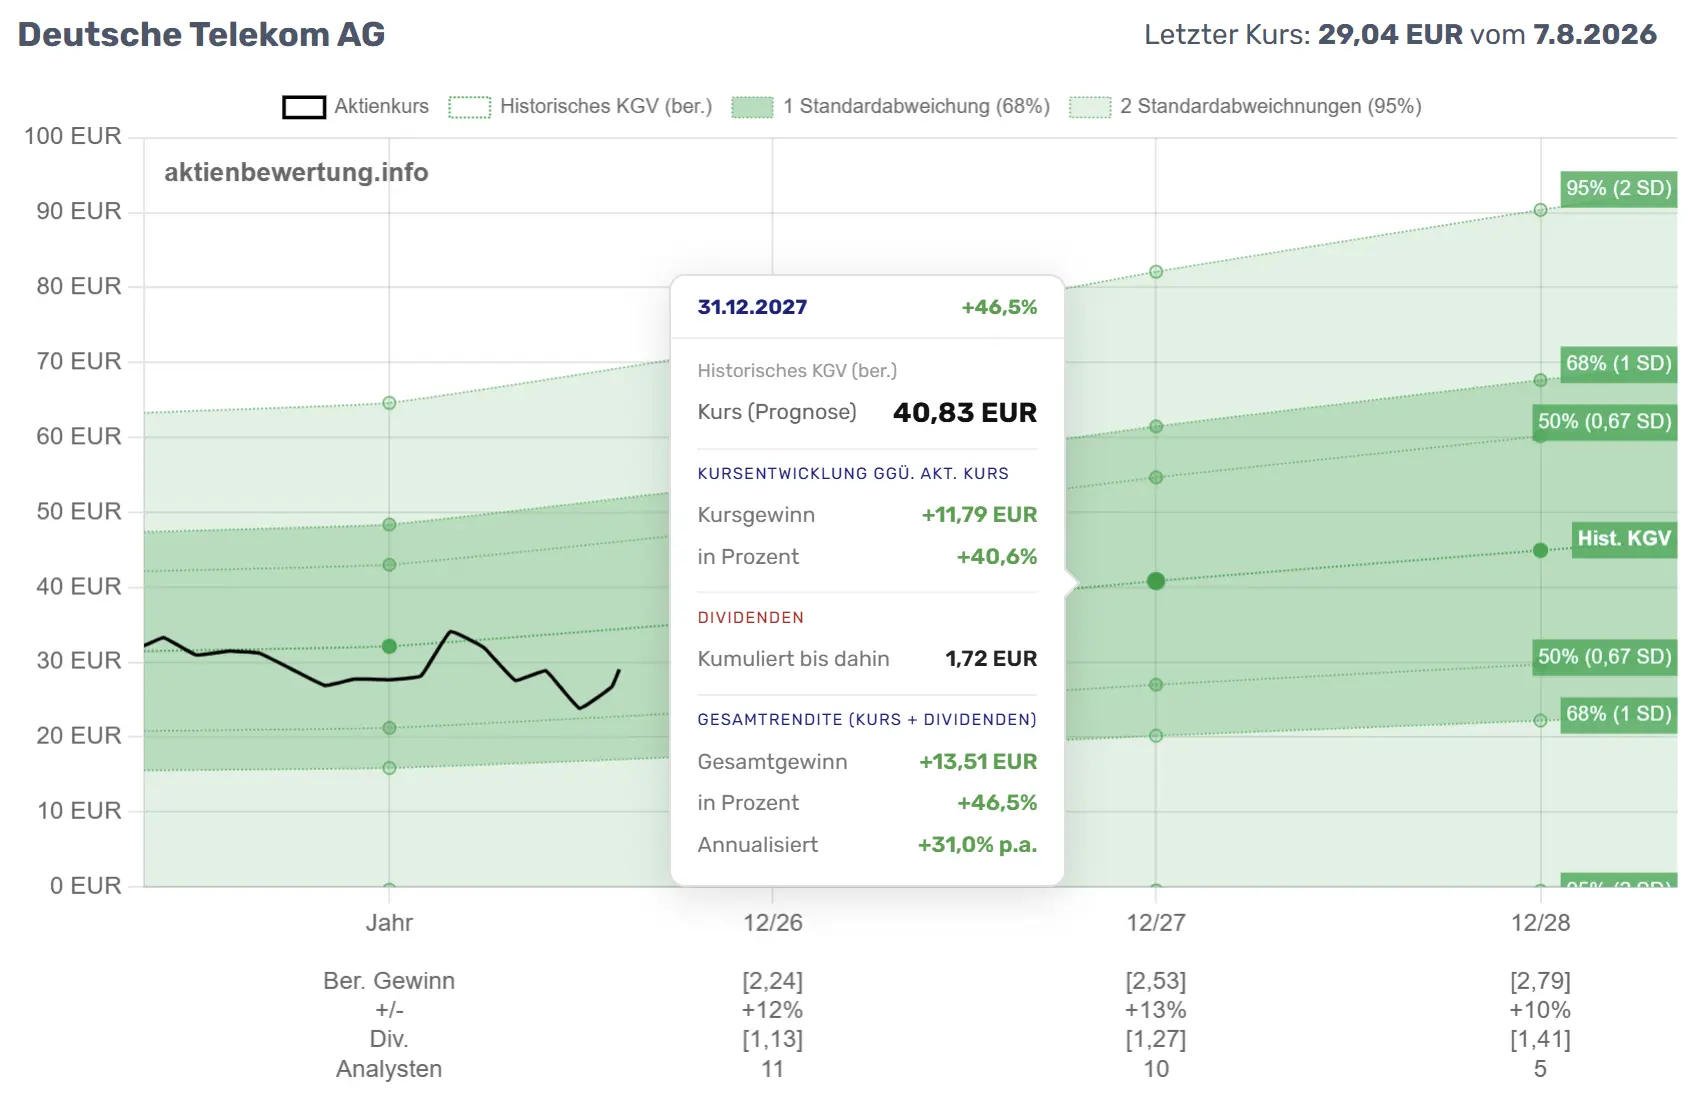
Task: Click the 50 EUR y-axis label
Action: click(79, 511)
